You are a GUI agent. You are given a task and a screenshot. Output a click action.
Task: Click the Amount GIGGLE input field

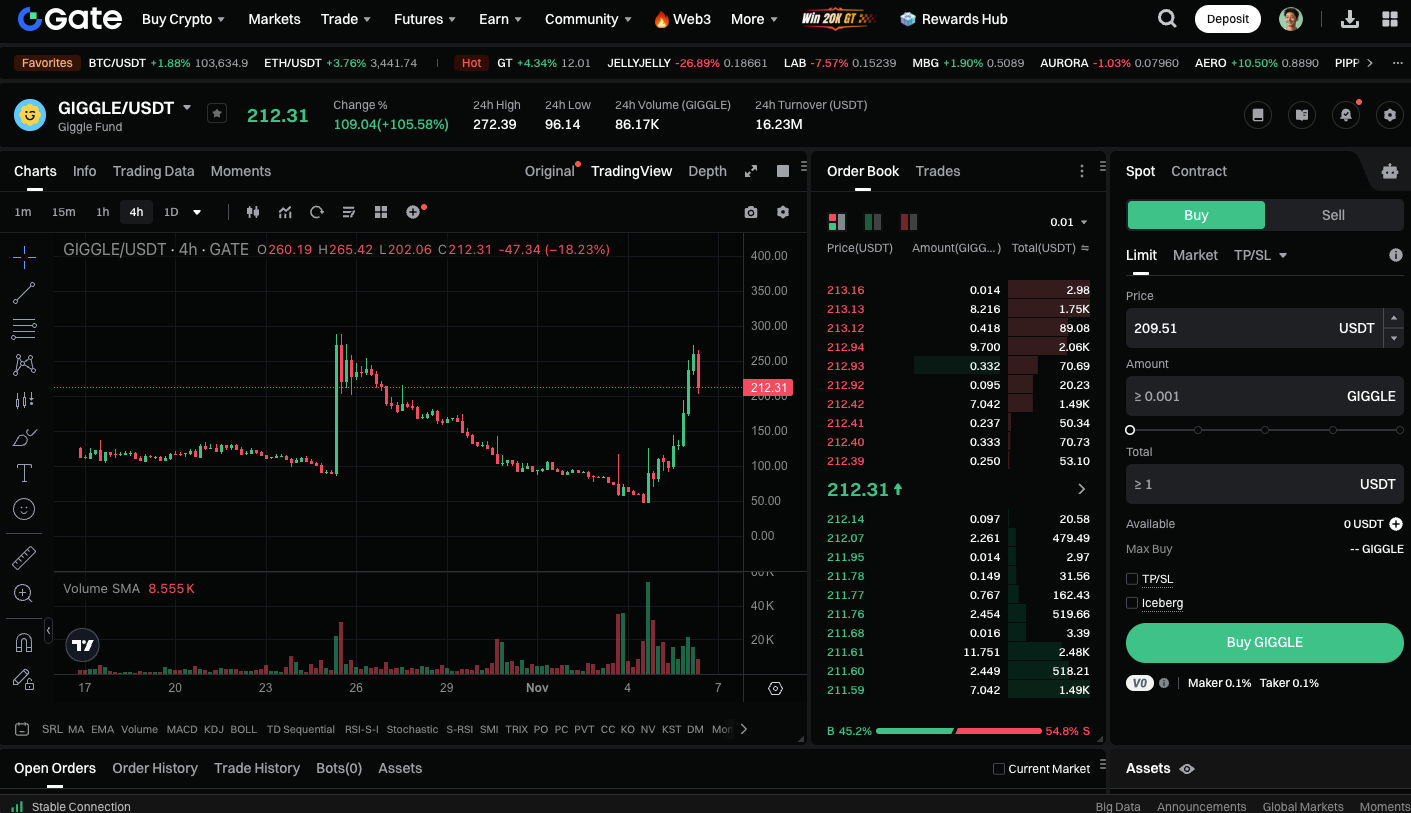pos(1265,396)
